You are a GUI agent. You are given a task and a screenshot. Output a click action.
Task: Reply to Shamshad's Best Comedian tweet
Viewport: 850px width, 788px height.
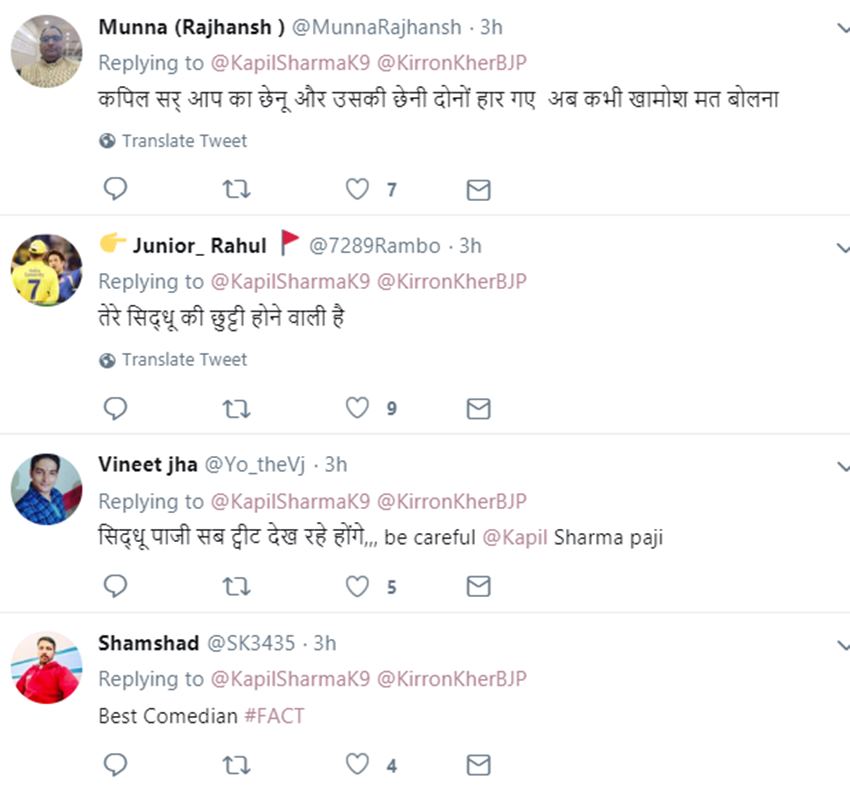click(x=116, y=765)
